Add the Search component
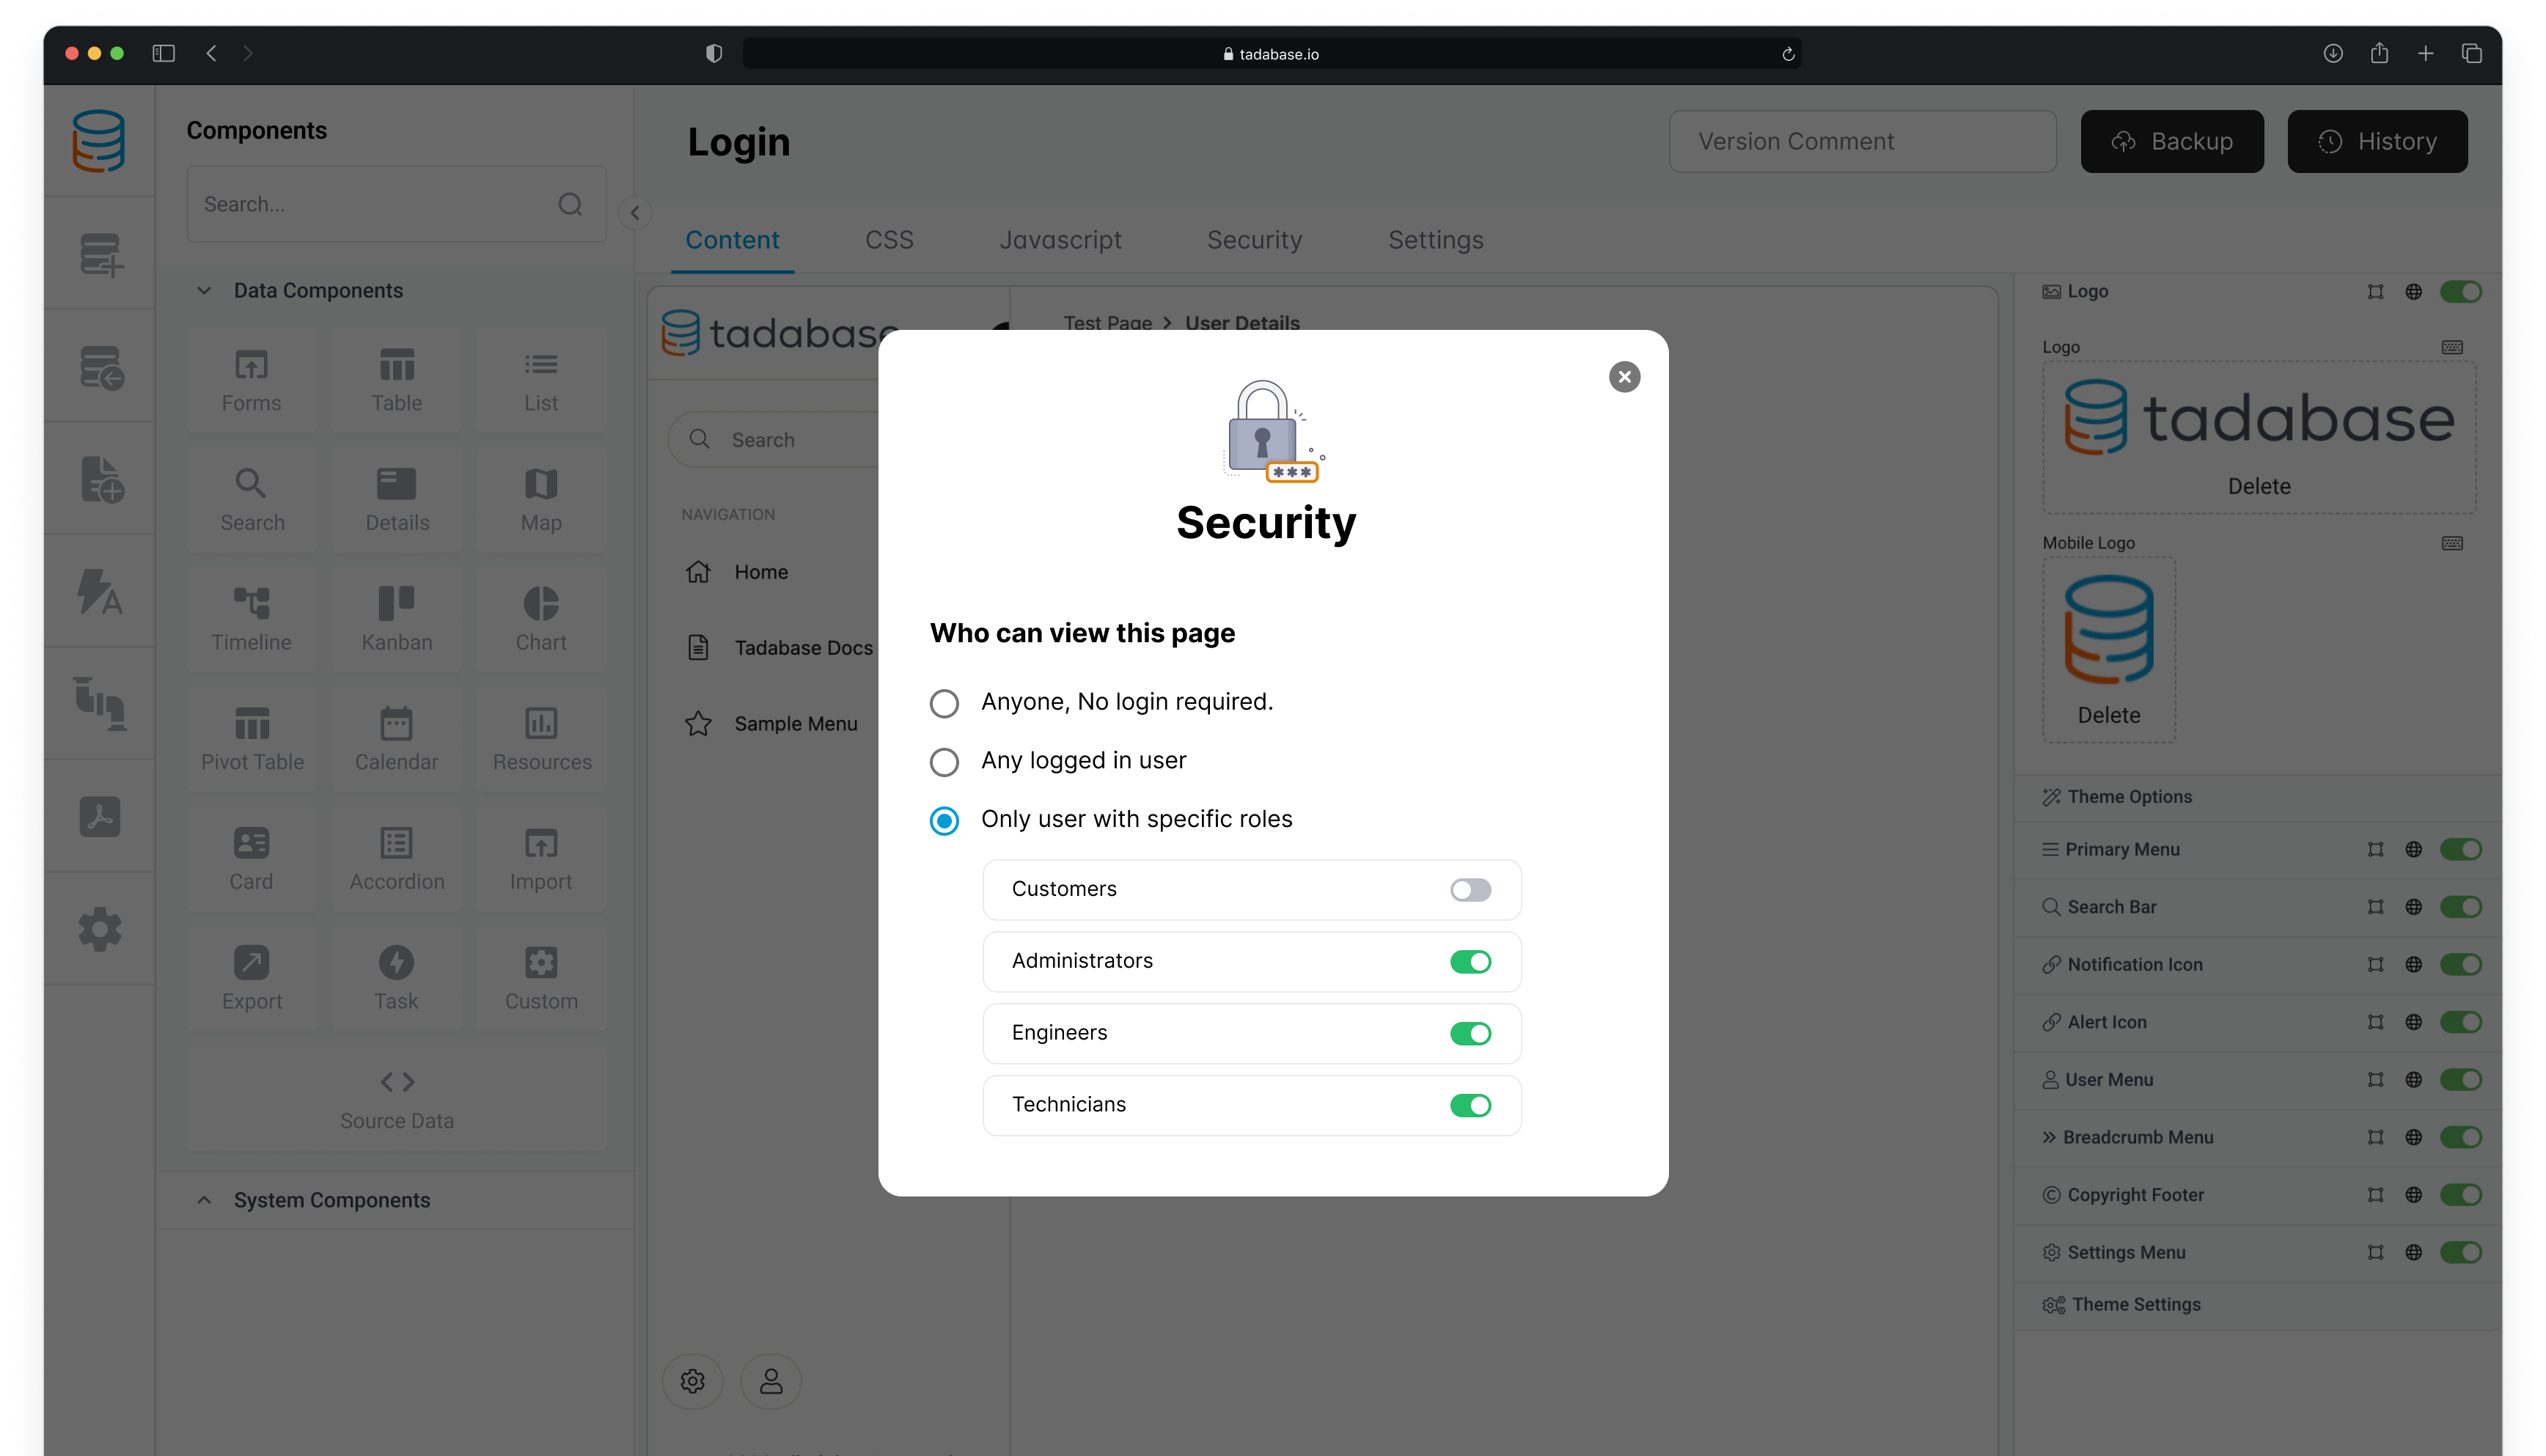 (x=251, y=500)
